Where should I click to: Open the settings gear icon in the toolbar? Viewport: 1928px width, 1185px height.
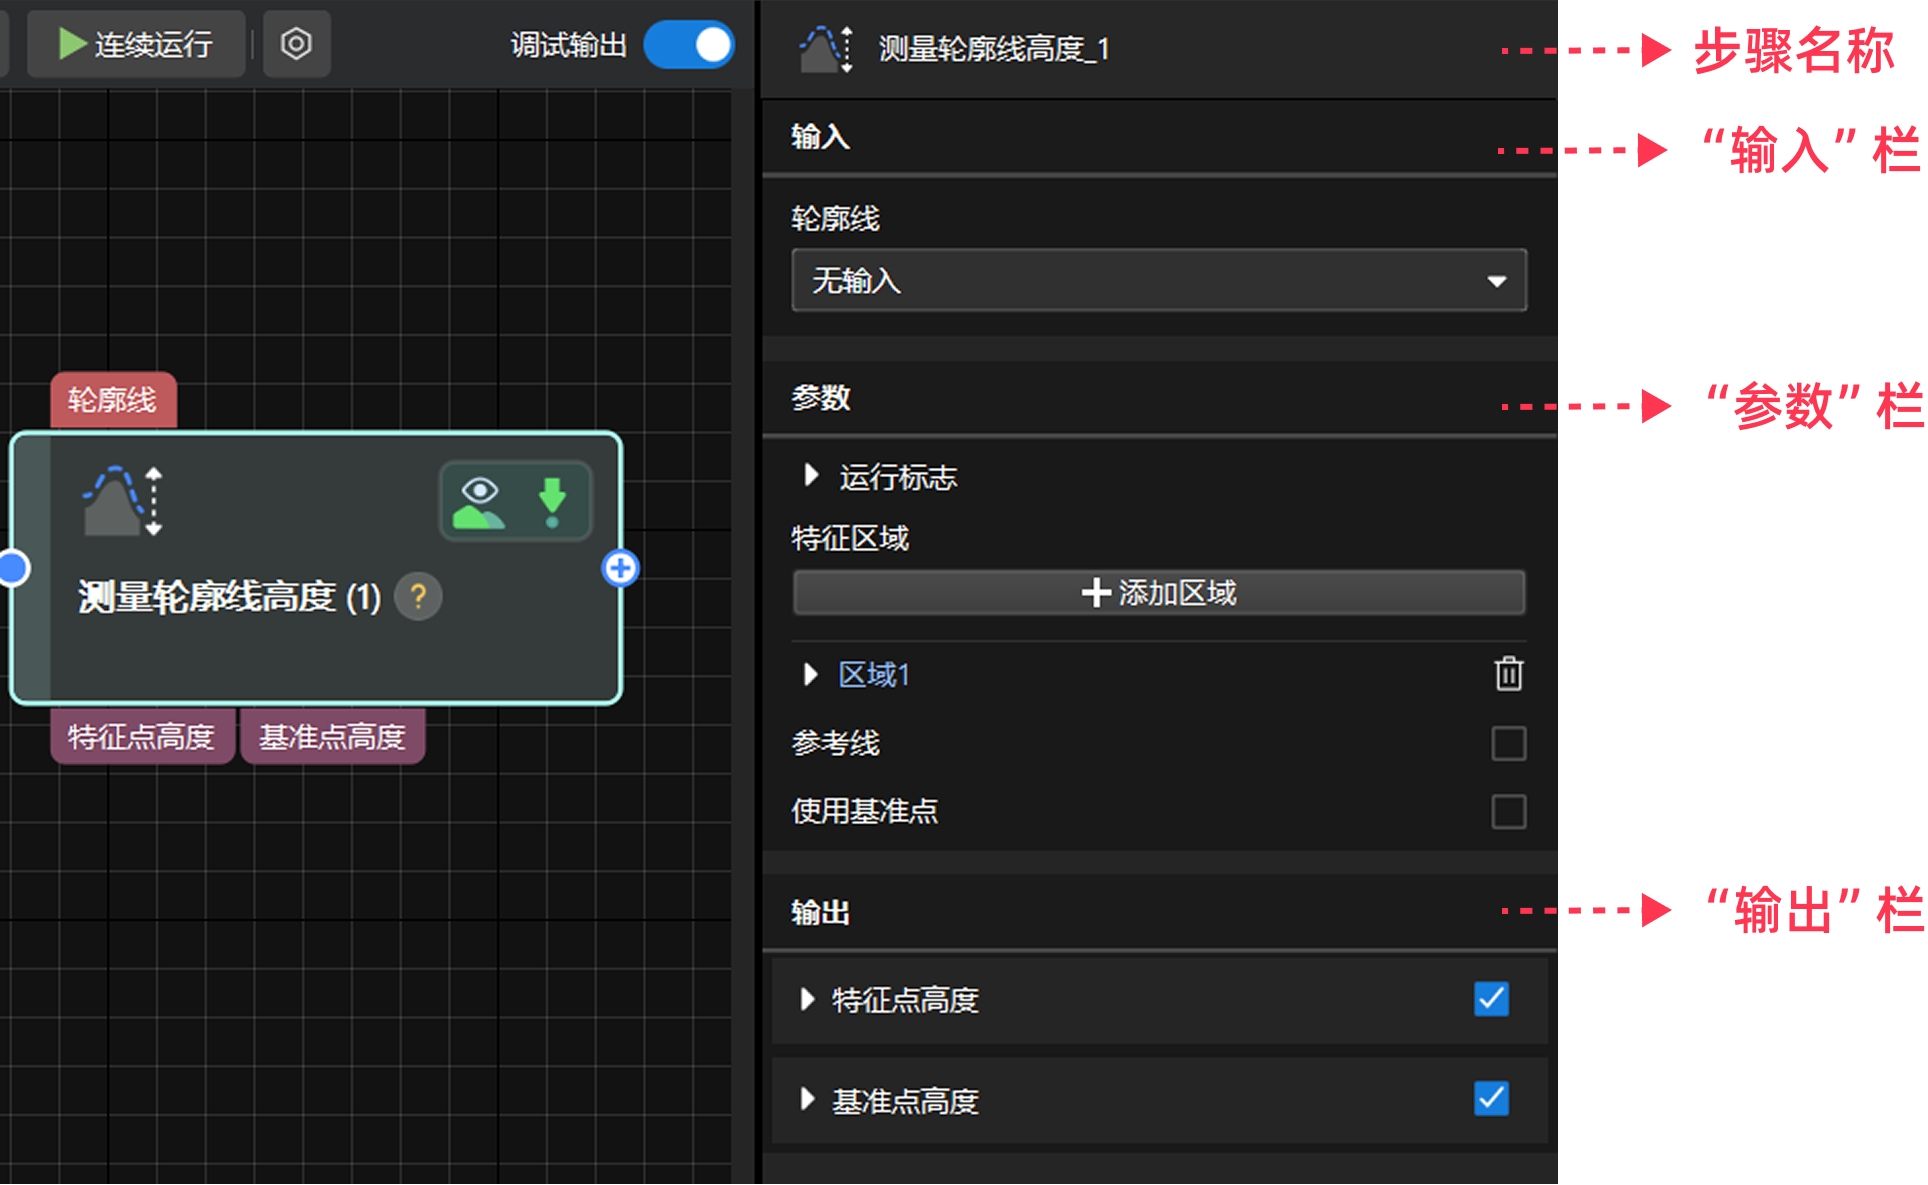tap(296, 43)
